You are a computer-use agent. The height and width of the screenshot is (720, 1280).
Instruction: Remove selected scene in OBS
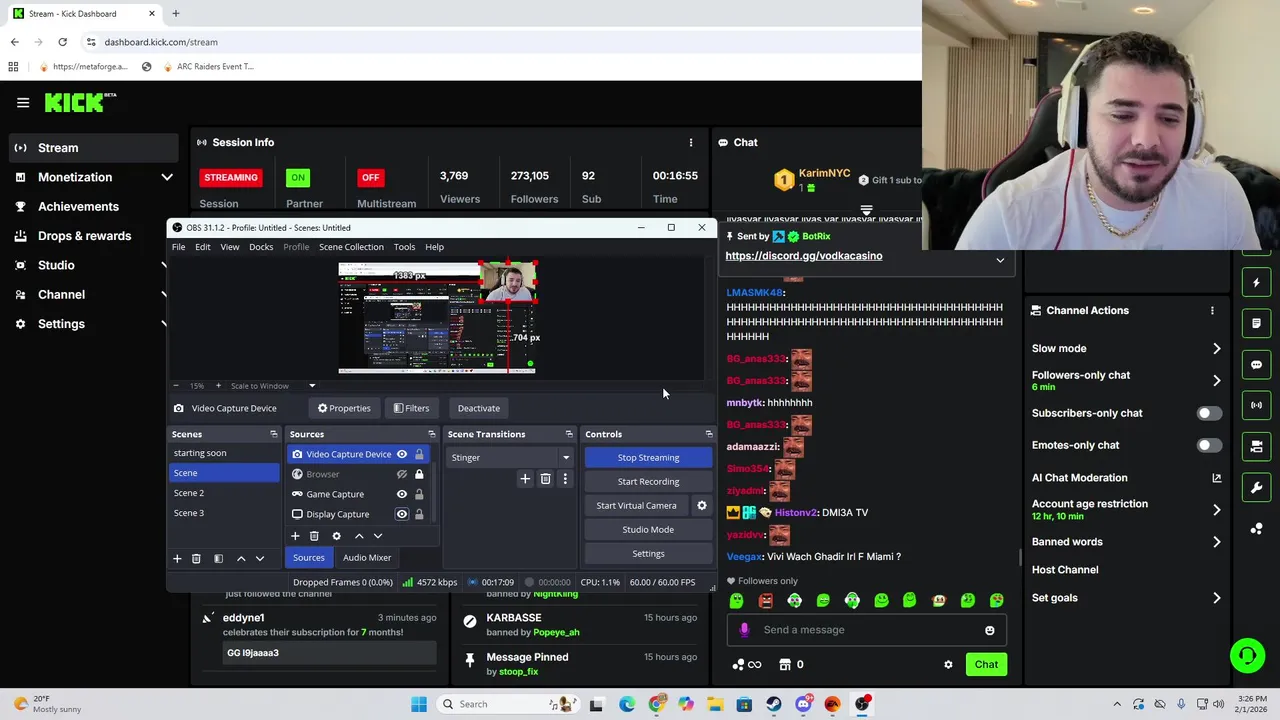pyautogui.click(x=196, y=558)
